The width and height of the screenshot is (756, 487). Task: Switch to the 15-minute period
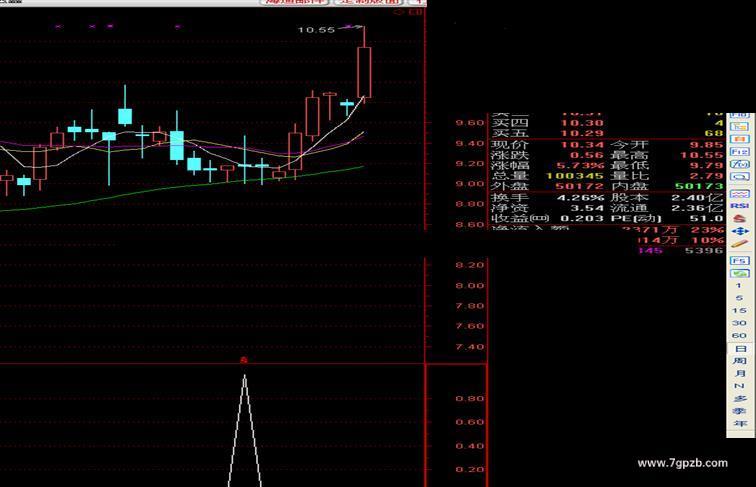coord(739,311)
